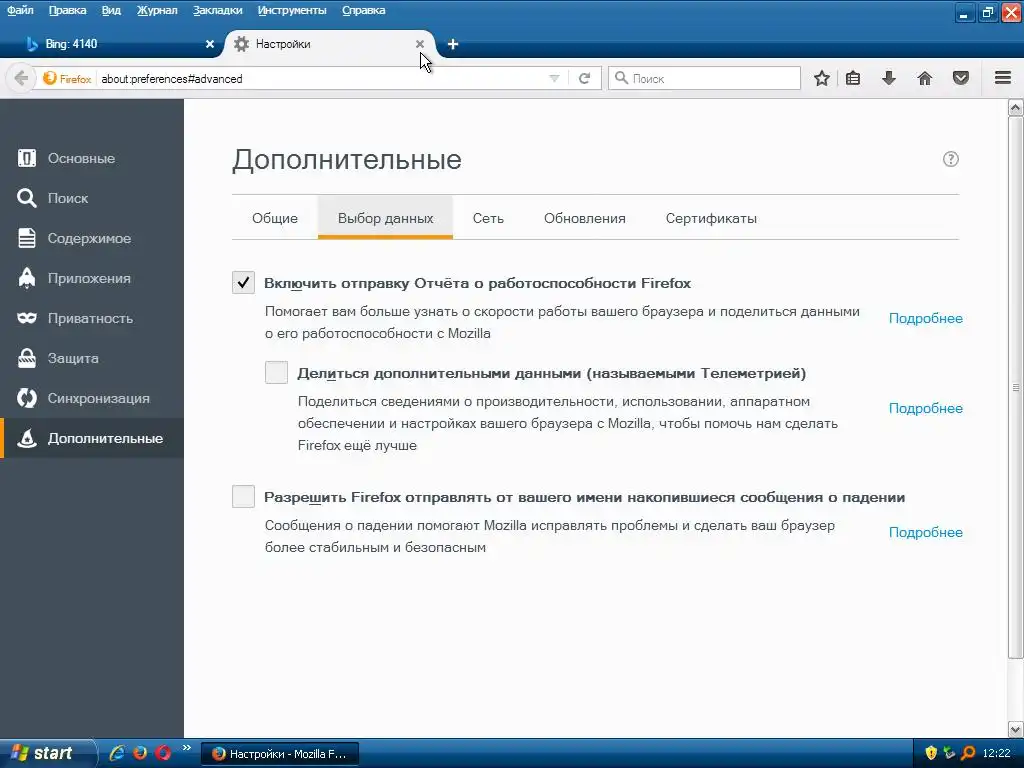Switch to the Общие tab

click(x=275, y=218)
